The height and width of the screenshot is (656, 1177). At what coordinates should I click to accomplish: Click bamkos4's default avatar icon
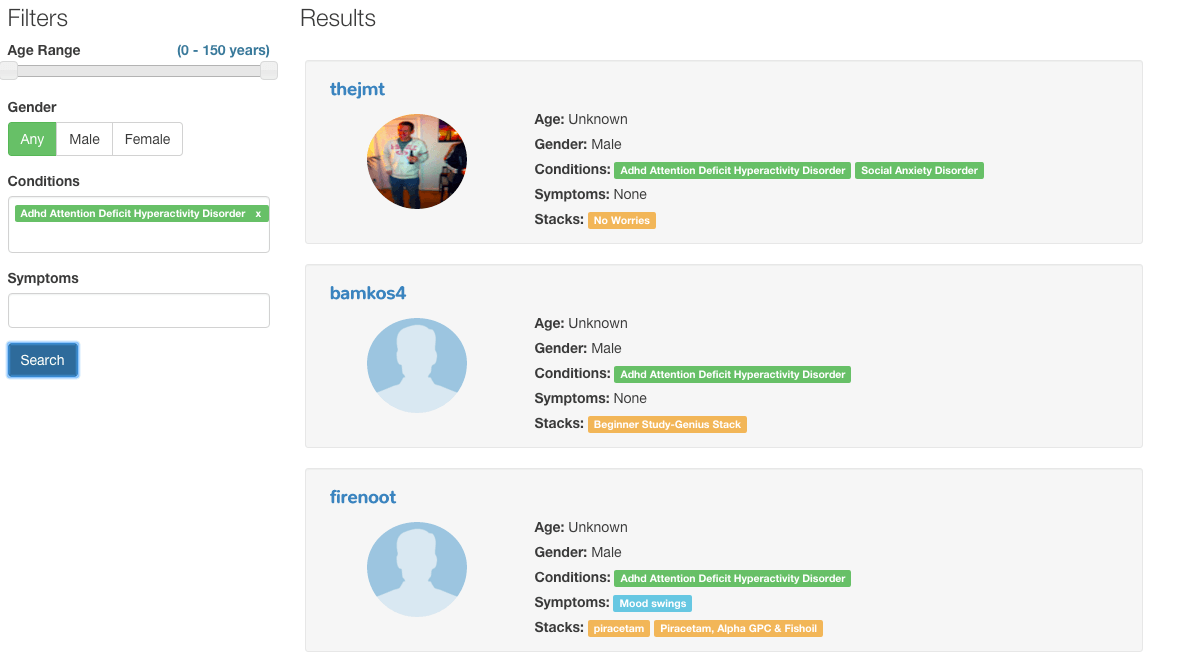pyautogui.click(x=417, y=366)
